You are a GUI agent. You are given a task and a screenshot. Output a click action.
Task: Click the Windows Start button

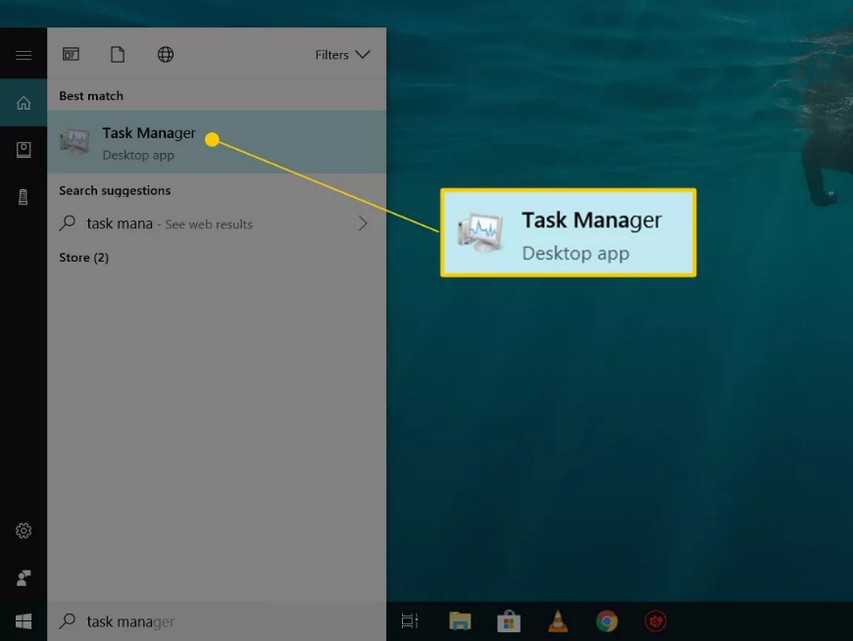23,621
